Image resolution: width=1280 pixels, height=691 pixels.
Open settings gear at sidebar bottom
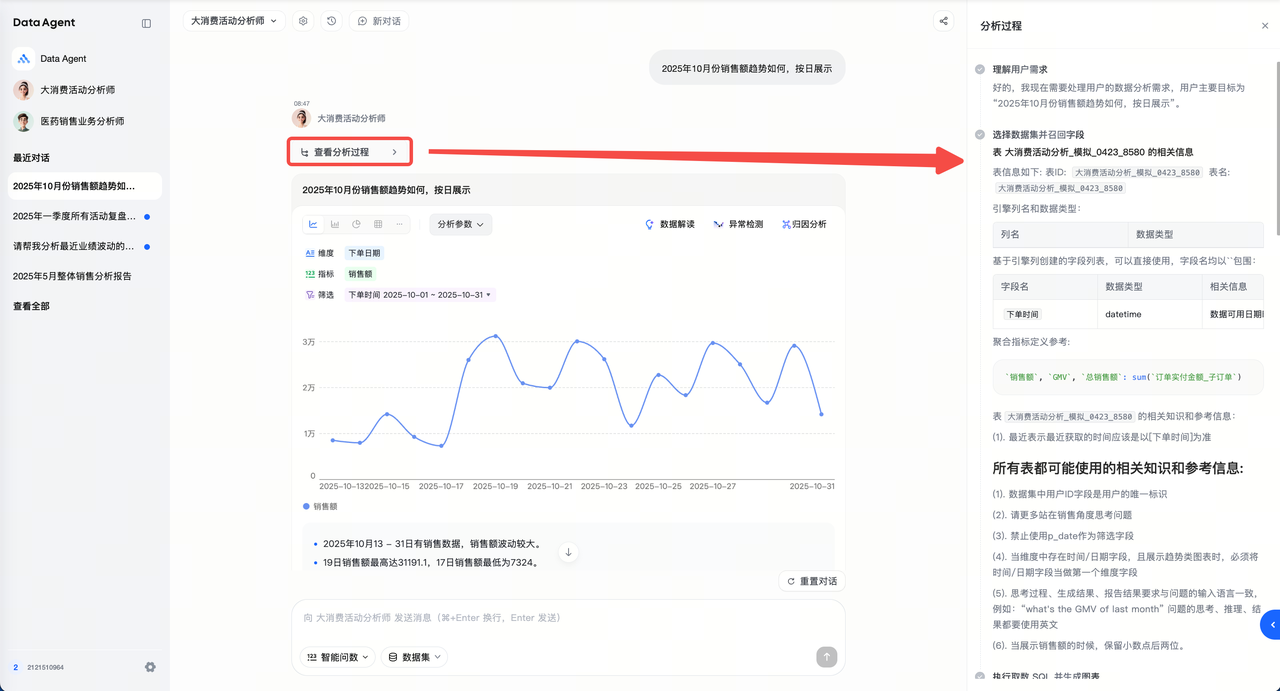[x=150, y=667]
